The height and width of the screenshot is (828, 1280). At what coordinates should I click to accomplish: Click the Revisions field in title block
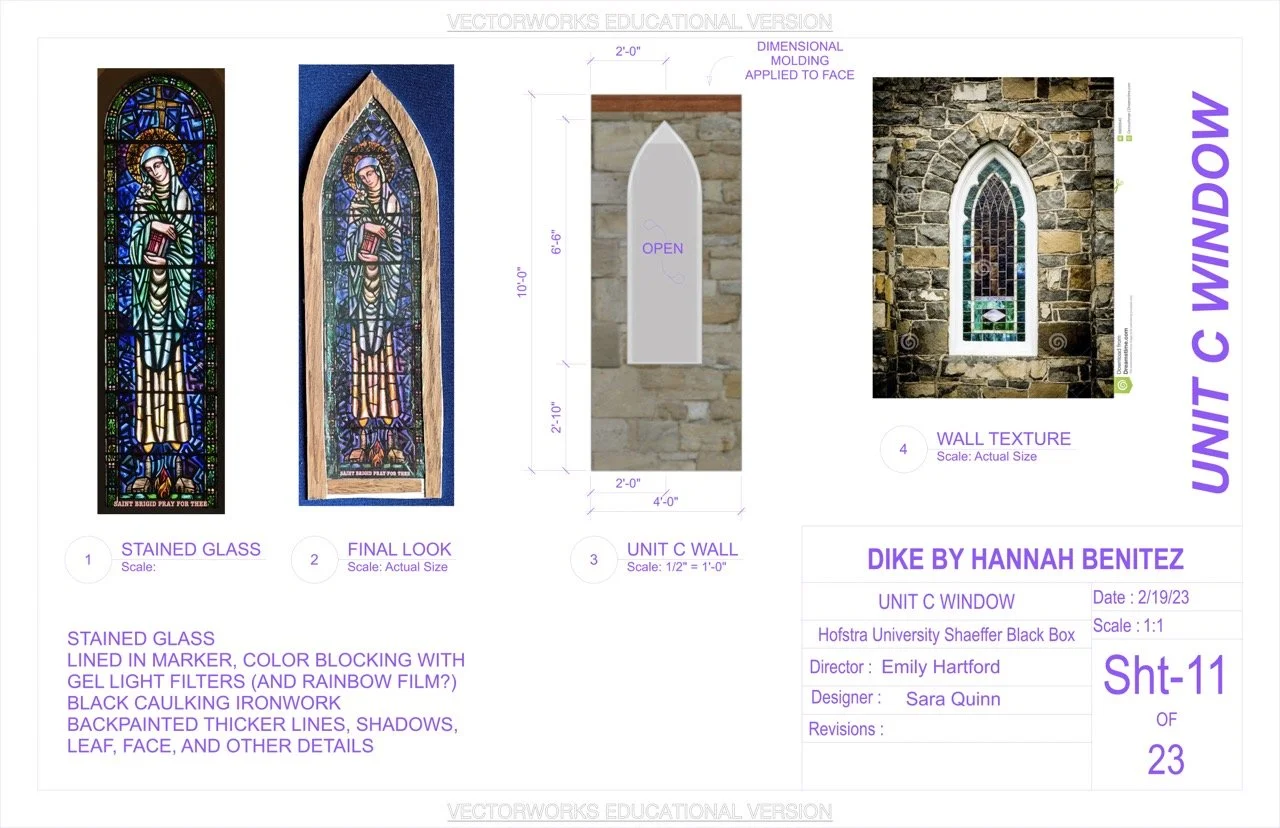946,729
